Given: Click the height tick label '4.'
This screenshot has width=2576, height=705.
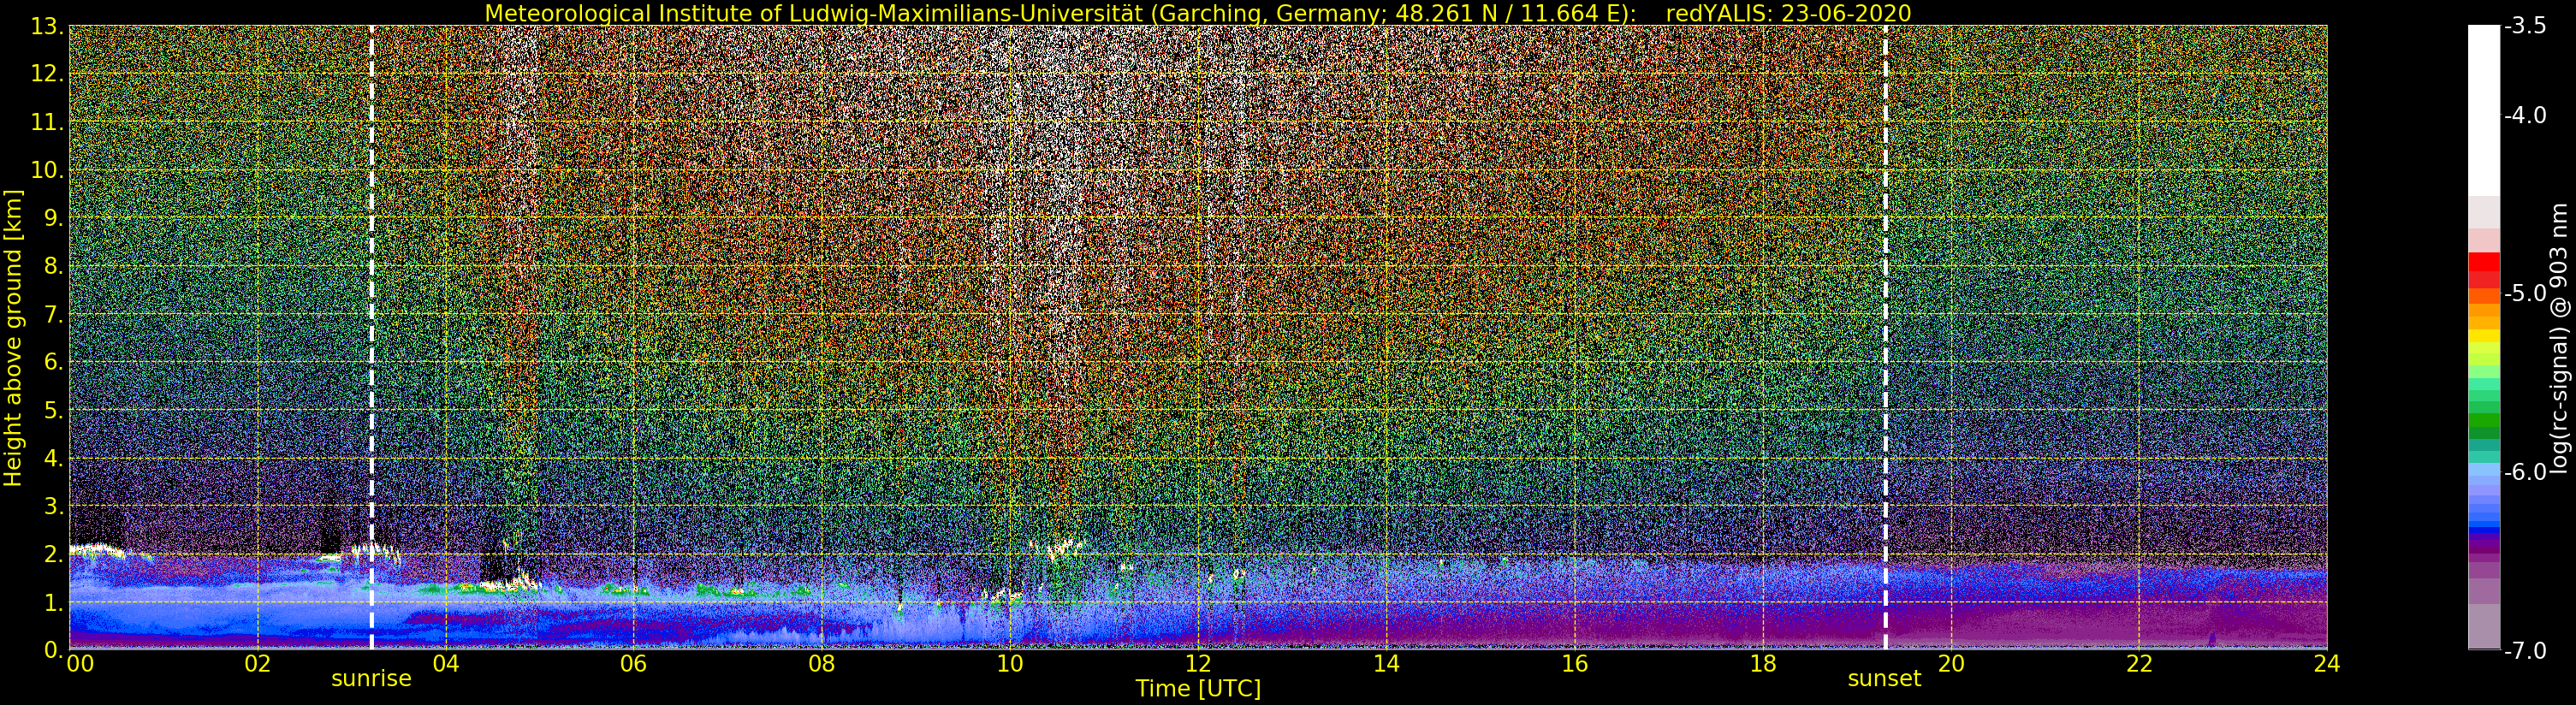Looking at the screenshot, I should point(53,458).
